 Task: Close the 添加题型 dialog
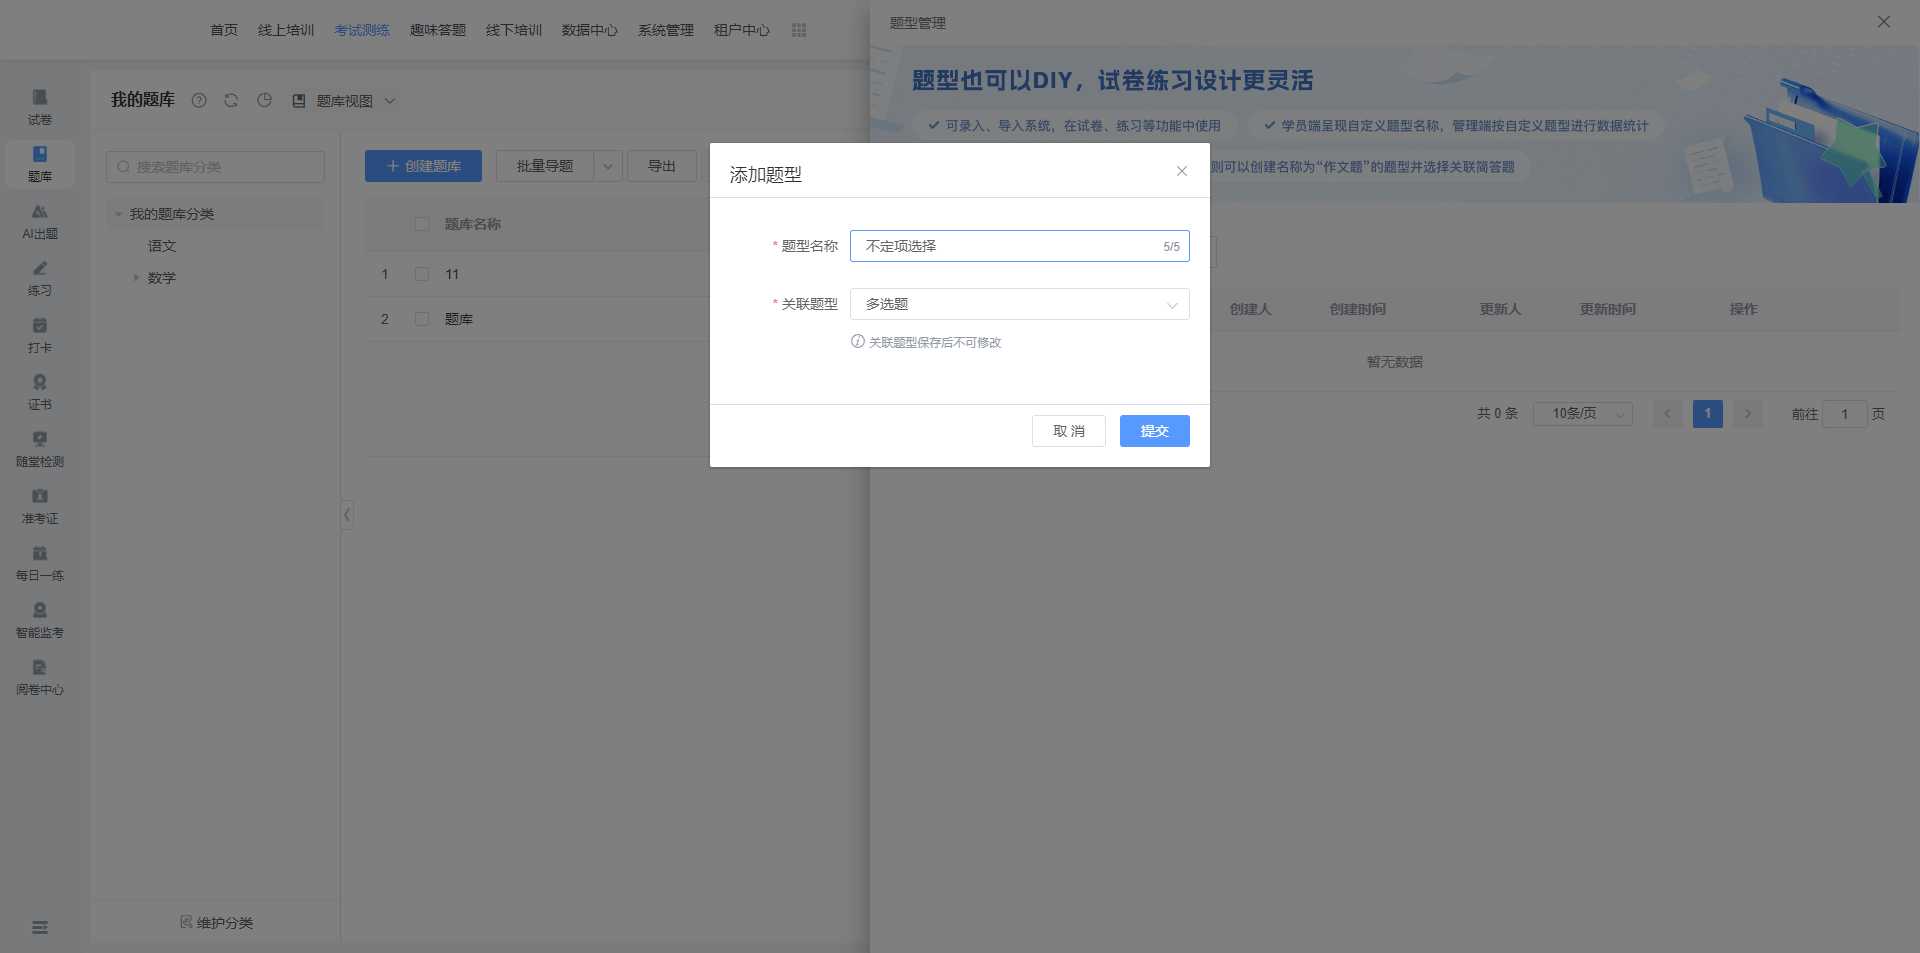pyautogui.click(x=1182, y=171)
